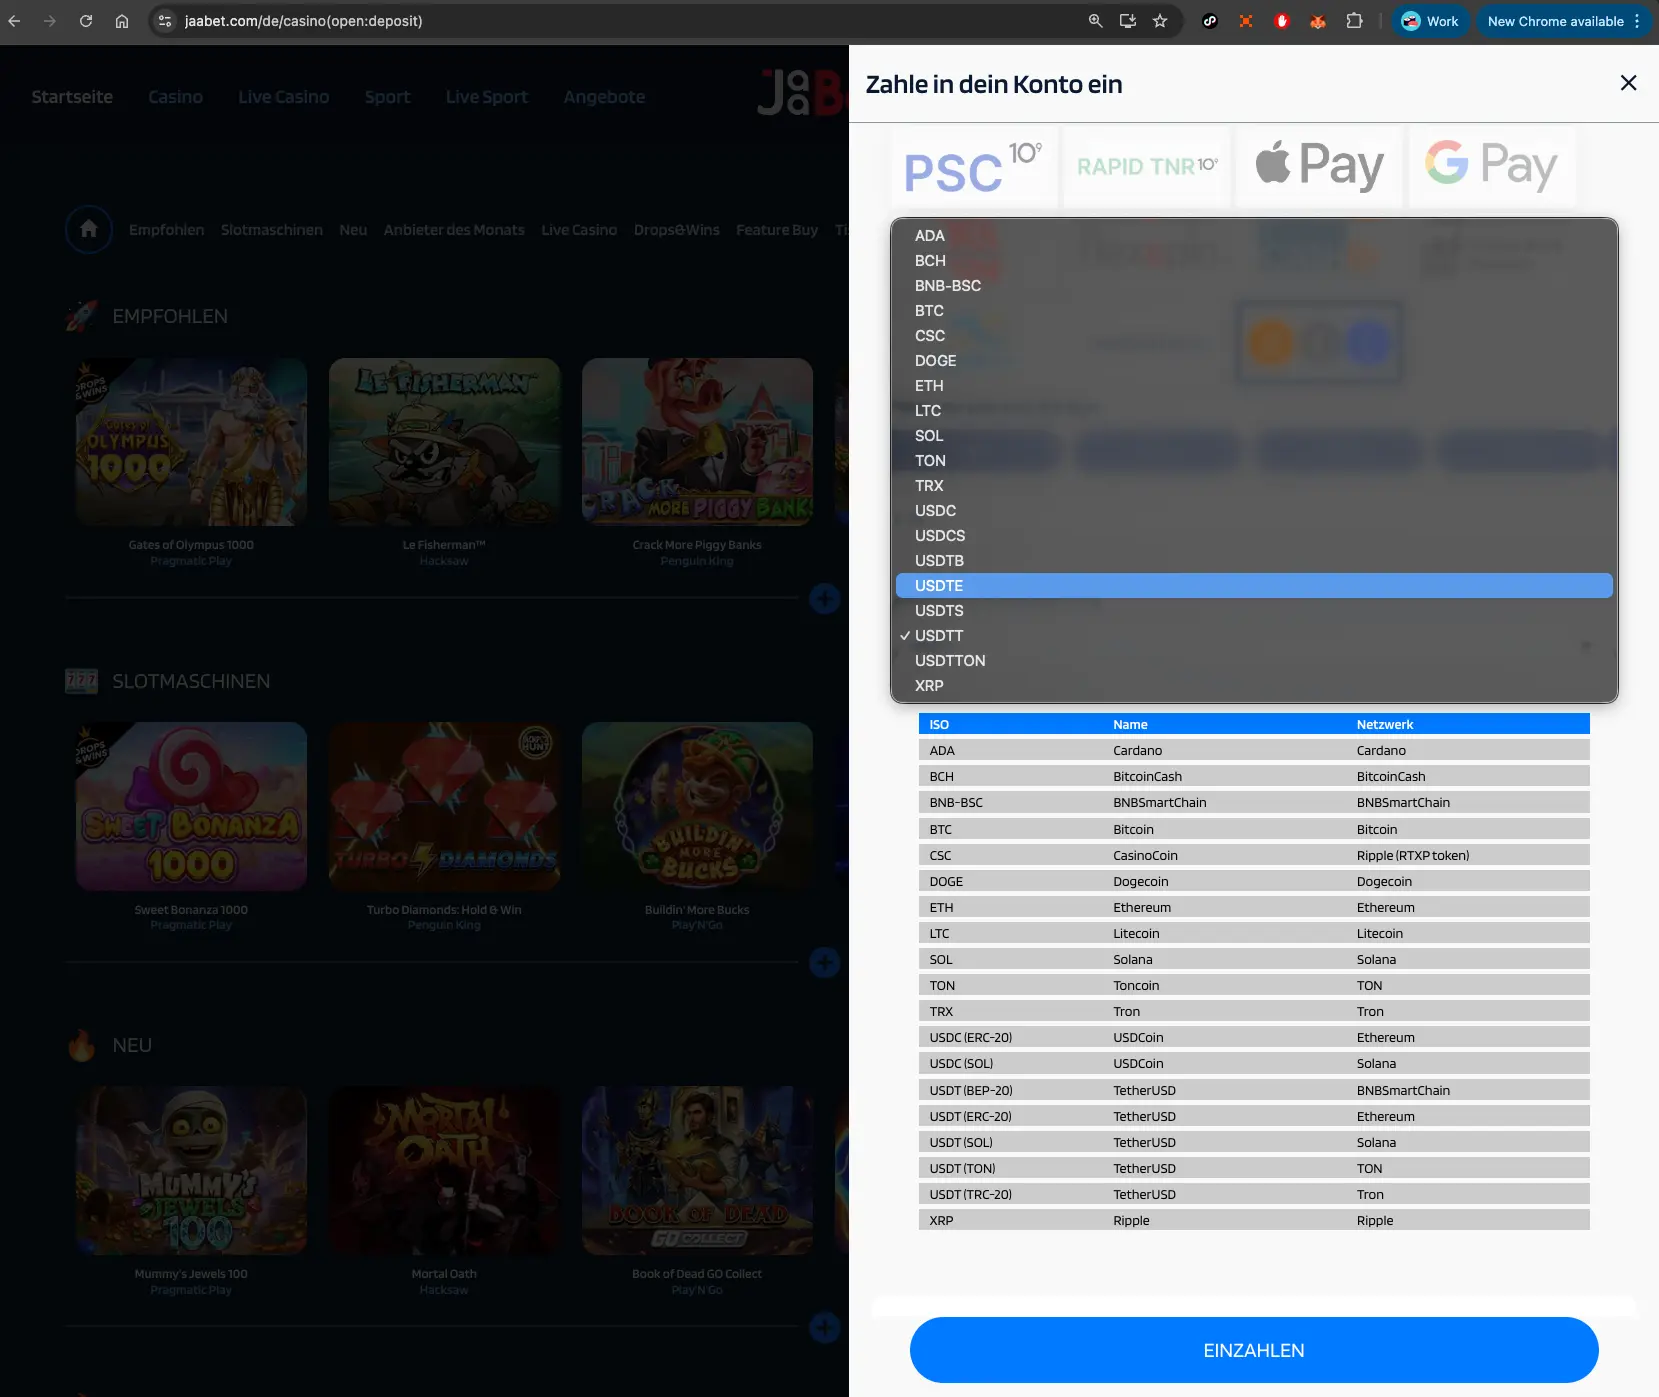Image resolution: width=1659 pixels, height=1397 pixels.
Task: Open Mummy's Jewels 100 game
Action: click(x=191, y=1170)
